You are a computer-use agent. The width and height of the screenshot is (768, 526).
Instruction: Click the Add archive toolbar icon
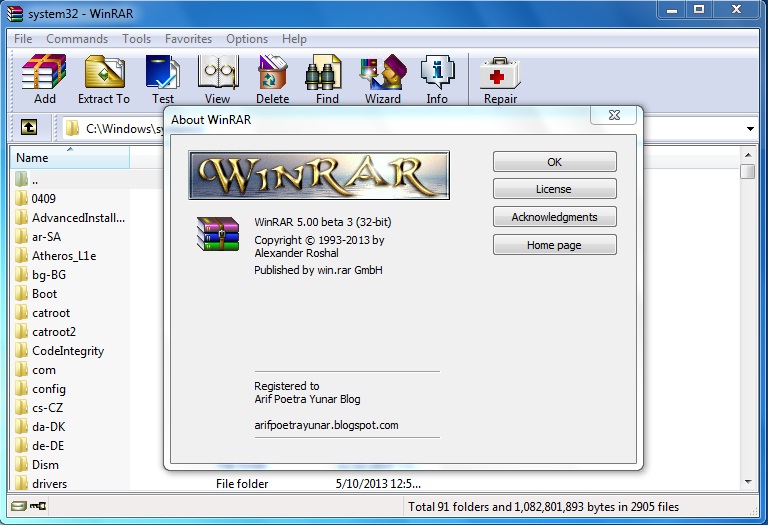coord(44,78)
